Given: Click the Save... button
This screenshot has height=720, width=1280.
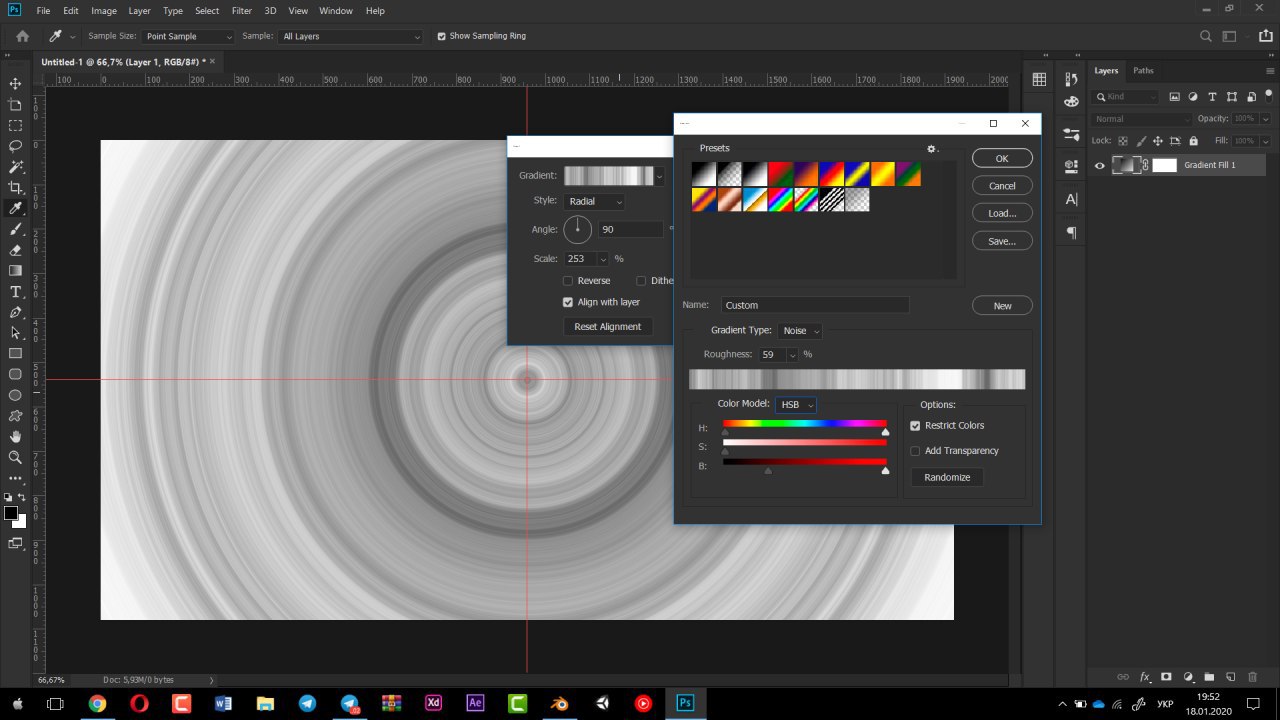Looking at the screenshot, I should (1002, 241).
